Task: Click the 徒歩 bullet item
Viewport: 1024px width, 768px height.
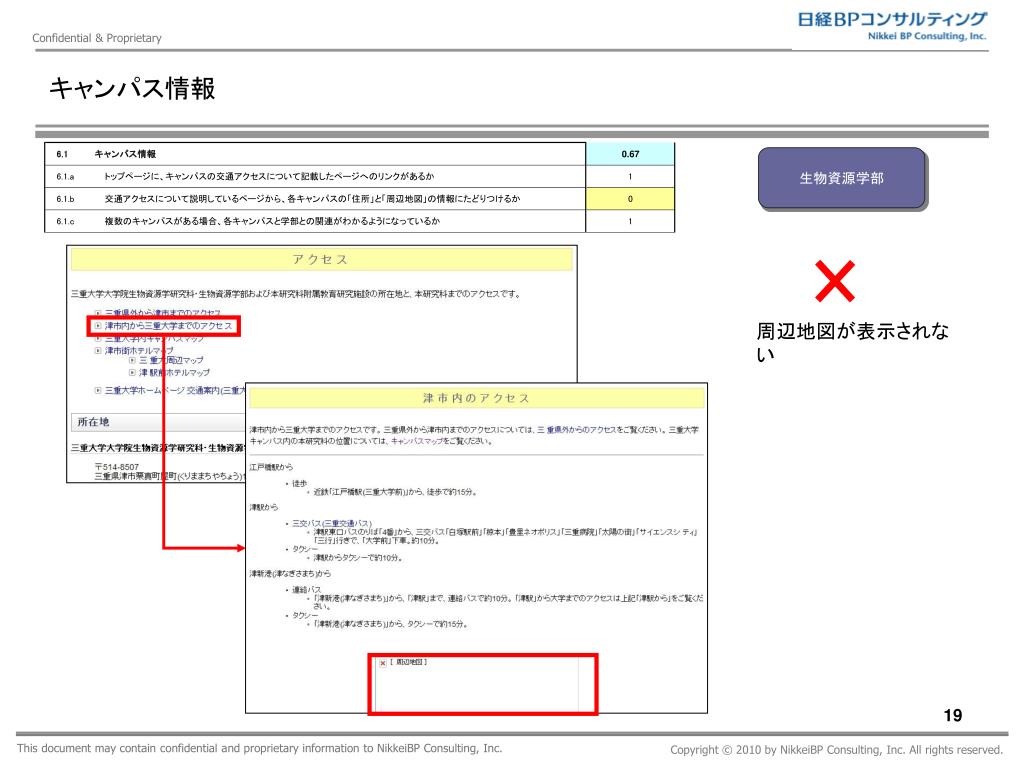Action: [299, 484]
